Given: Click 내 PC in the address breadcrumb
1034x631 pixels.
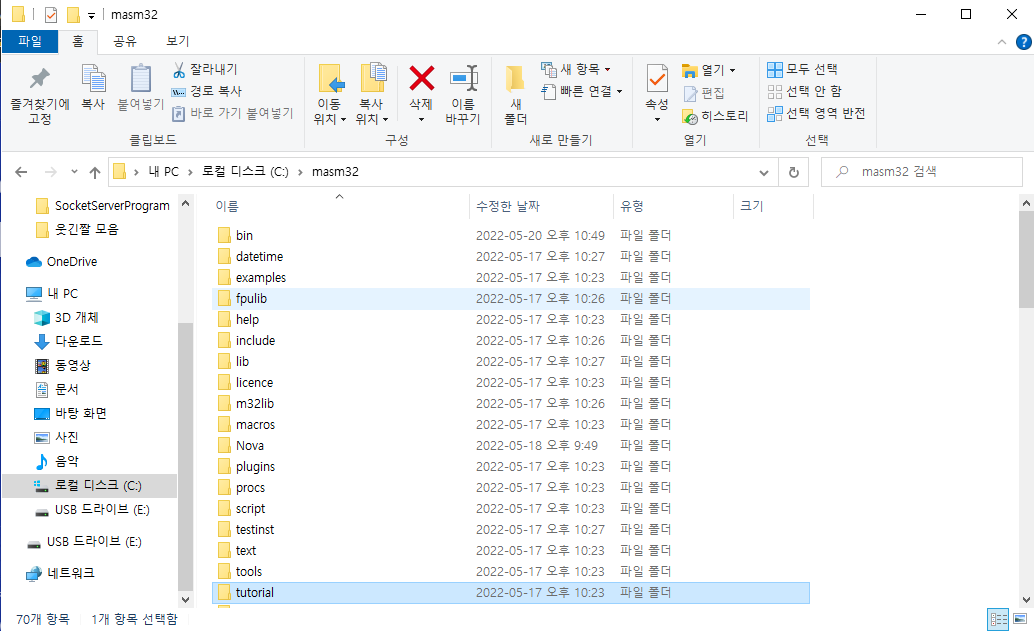Looking at the screenshot, I should (x=164, y=171).
